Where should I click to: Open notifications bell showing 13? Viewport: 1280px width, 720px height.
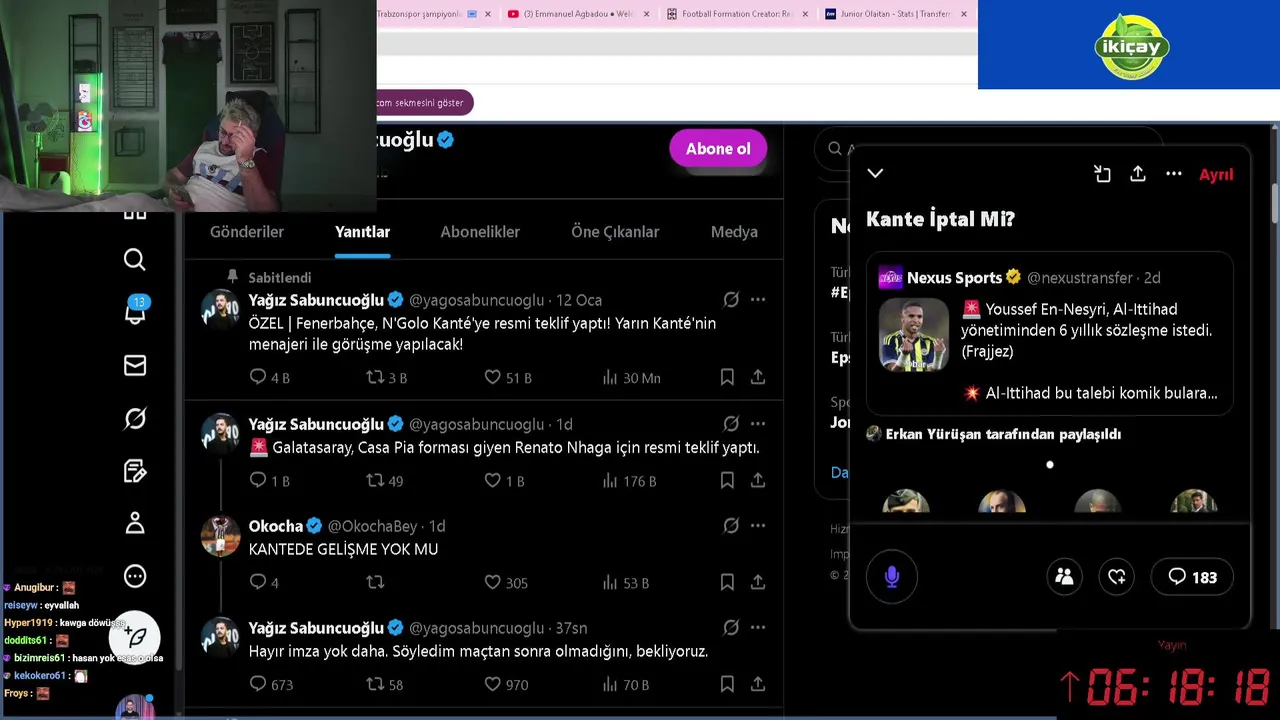pos(135,311)
